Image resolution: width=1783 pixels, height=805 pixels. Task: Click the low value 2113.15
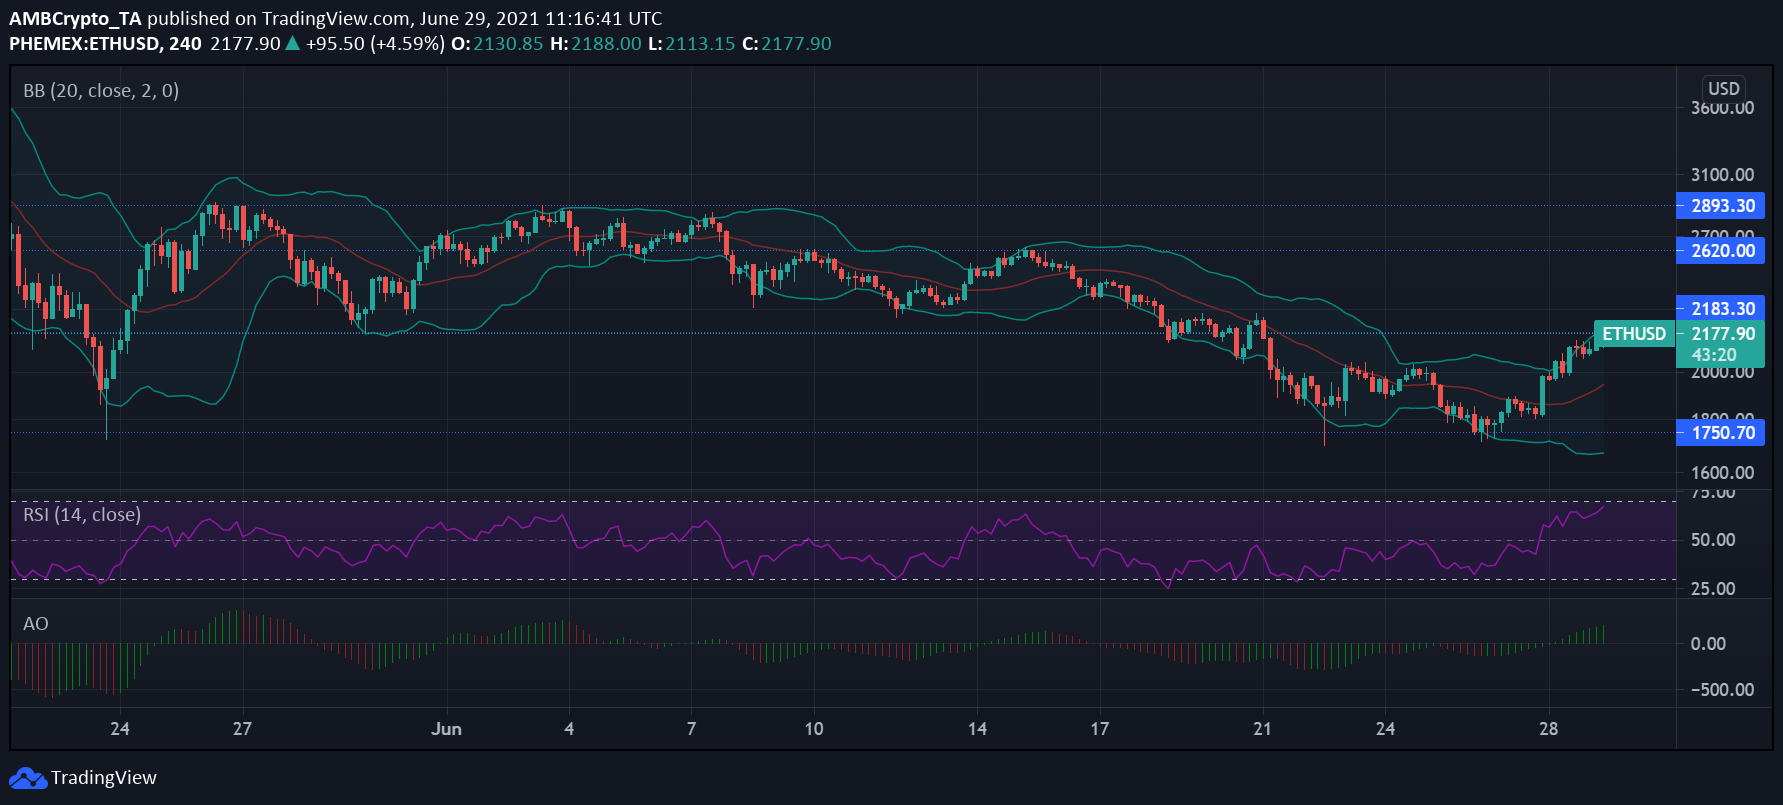700,44
